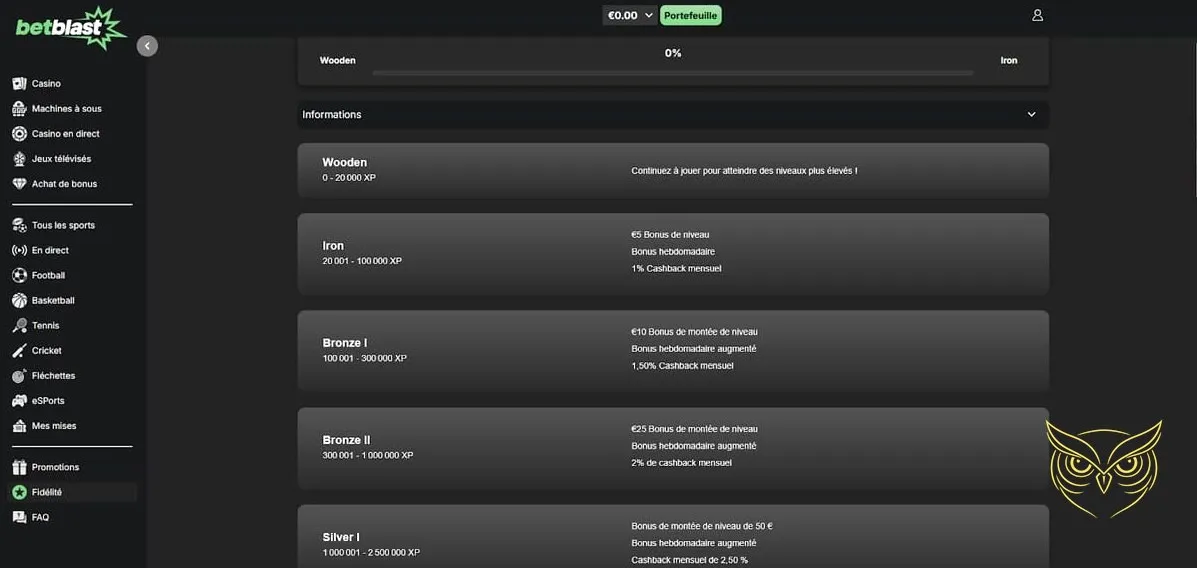Viewport: 1197px width, 568px height.
Task: Click the Basketball icon
Action: pos(19,301)
